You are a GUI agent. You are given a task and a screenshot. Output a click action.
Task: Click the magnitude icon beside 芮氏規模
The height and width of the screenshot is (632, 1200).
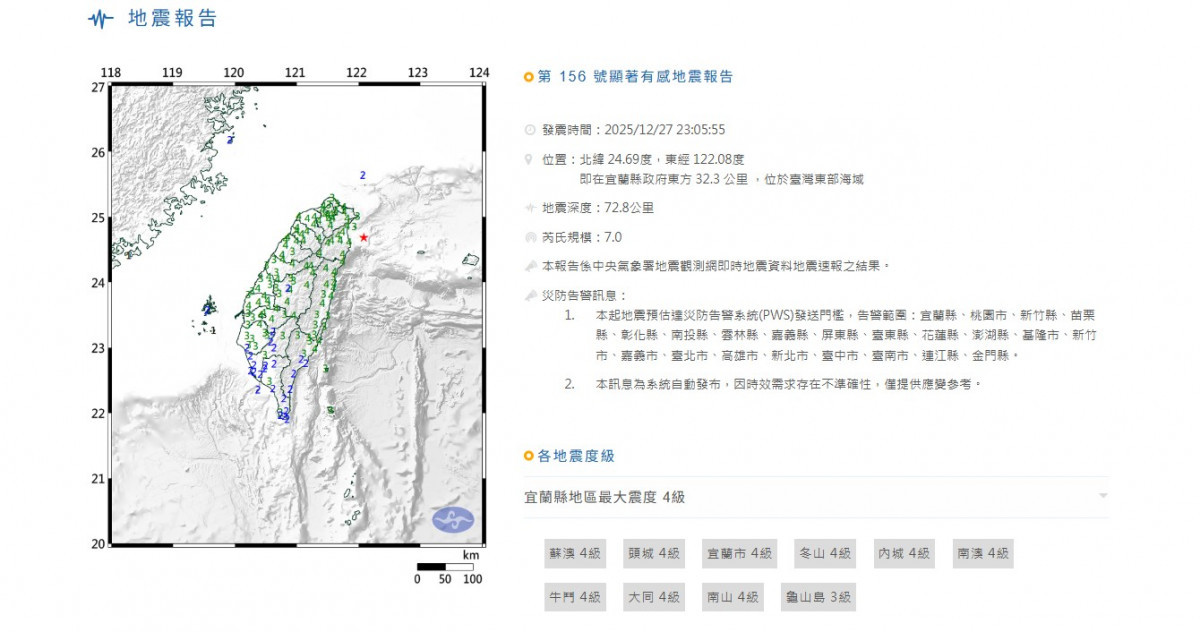pos(529,237)
